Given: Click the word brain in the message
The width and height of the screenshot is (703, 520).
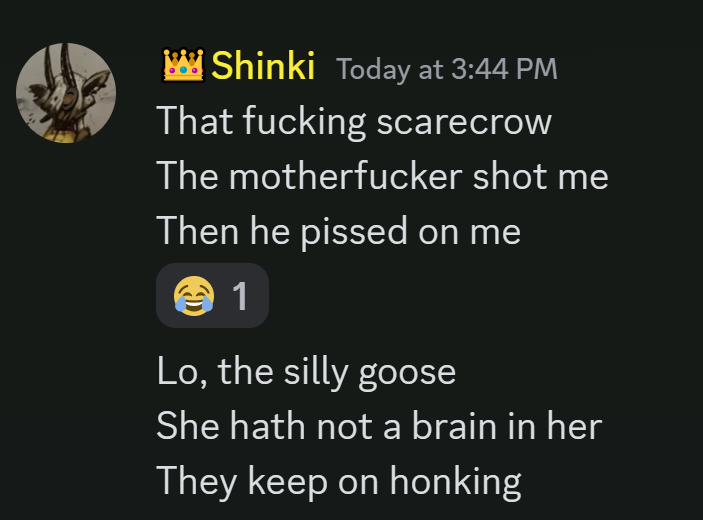Looking at the screenshot, I should pos(454,426).
